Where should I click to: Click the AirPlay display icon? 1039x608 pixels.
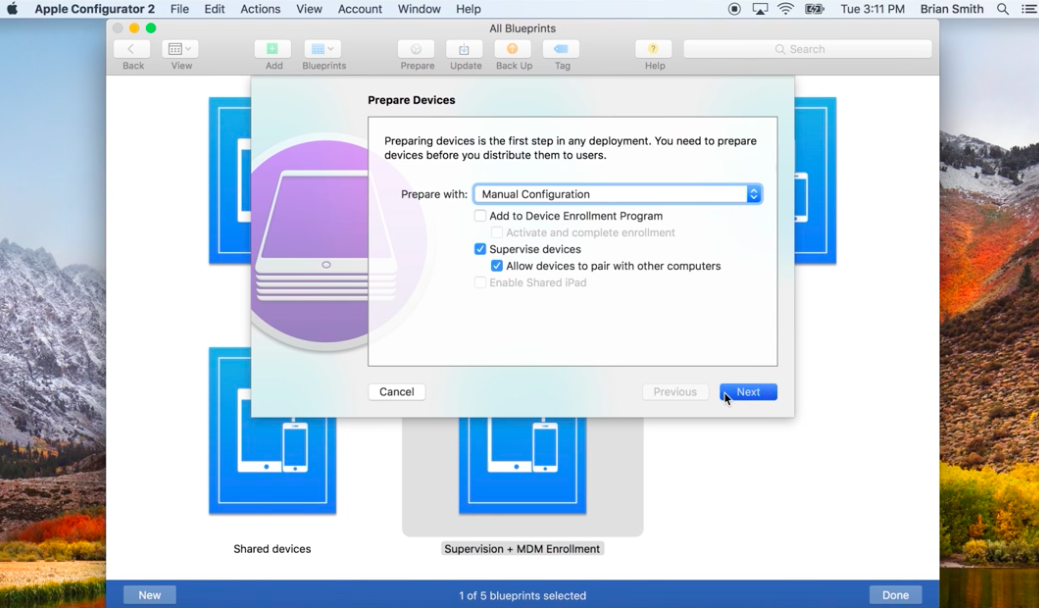(x=760, y=9)
